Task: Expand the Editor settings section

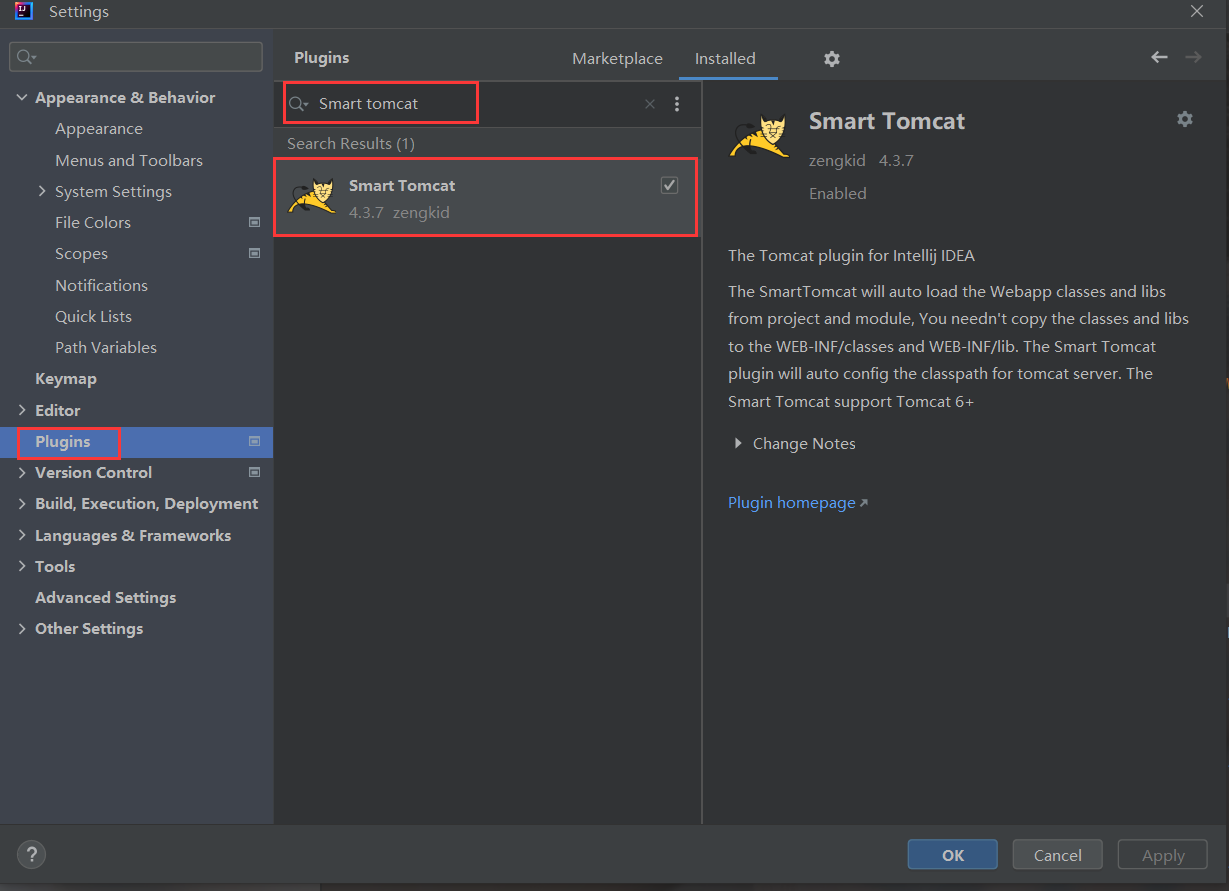Action: click(22, 410)
